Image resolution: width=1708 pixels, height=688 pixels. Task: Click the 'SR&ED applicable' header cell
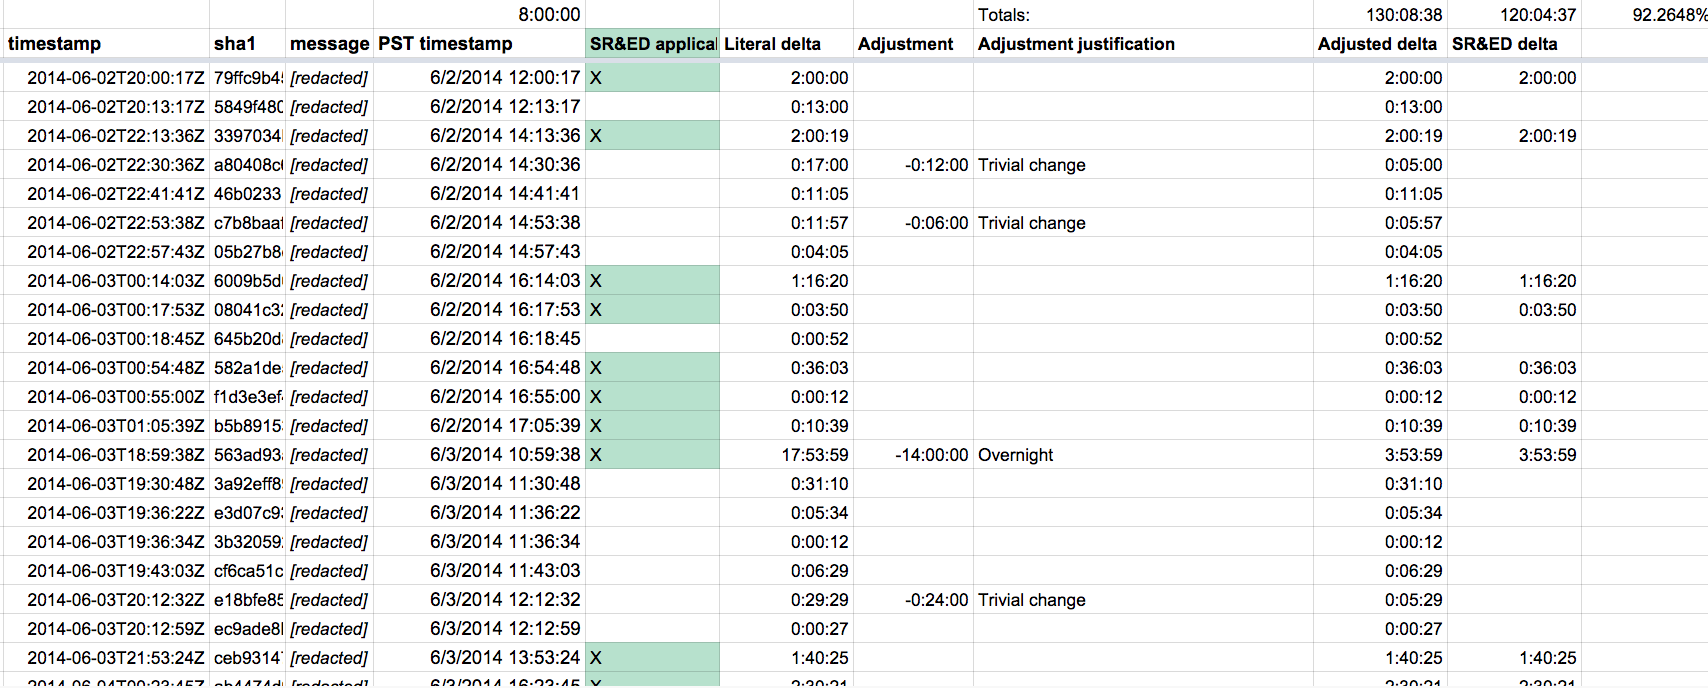point(652,44)
